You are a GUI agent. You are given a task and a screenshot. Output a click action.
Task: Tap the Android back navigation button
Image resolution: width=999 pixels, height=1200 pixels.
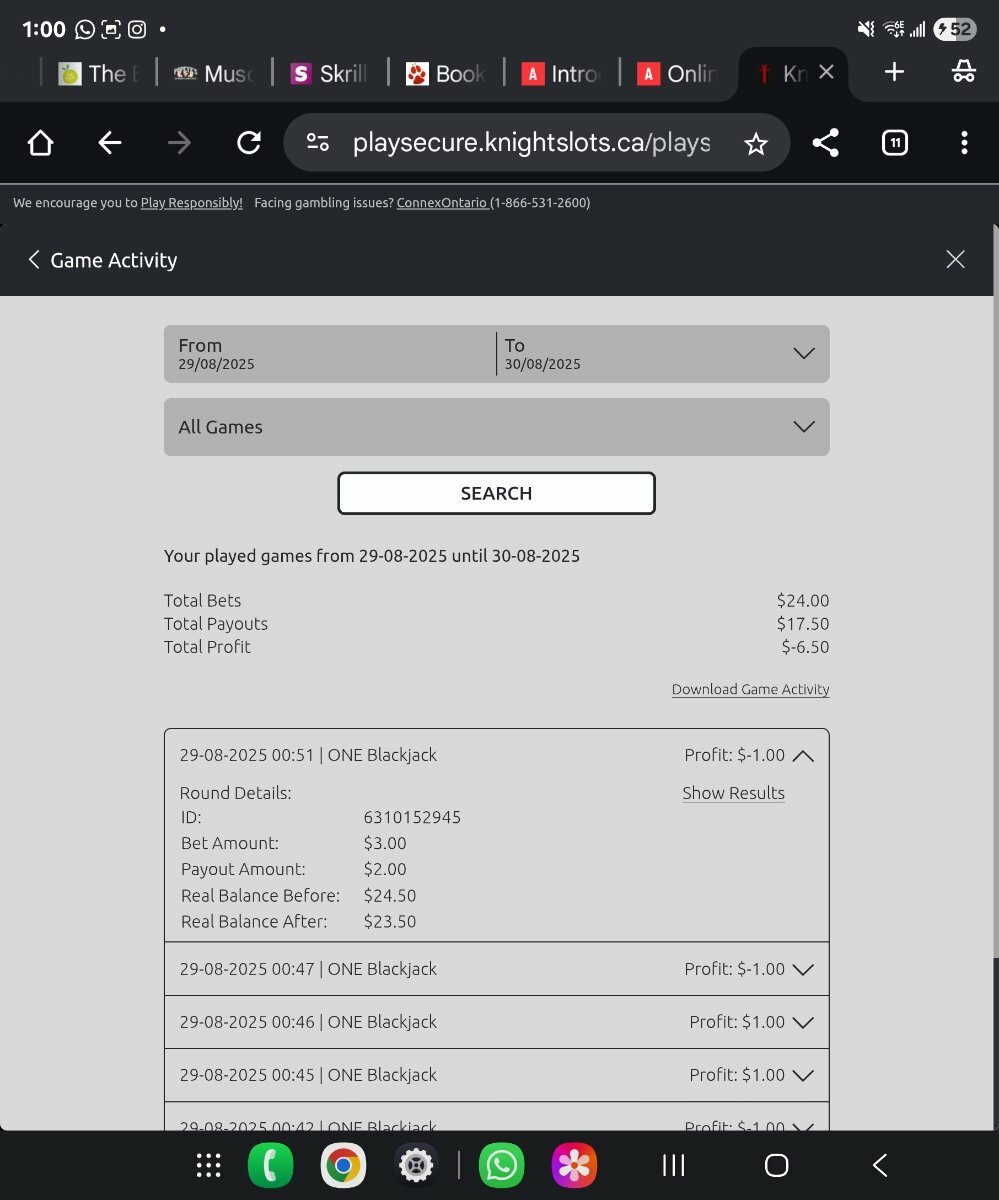click(x=879, y=1165)
